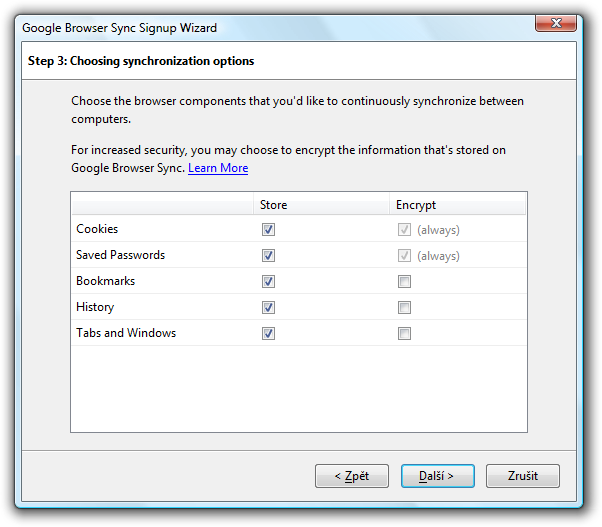The height and width of the screenshot is (527, 602).
Task: Click the Store column header
Action: 321,205
